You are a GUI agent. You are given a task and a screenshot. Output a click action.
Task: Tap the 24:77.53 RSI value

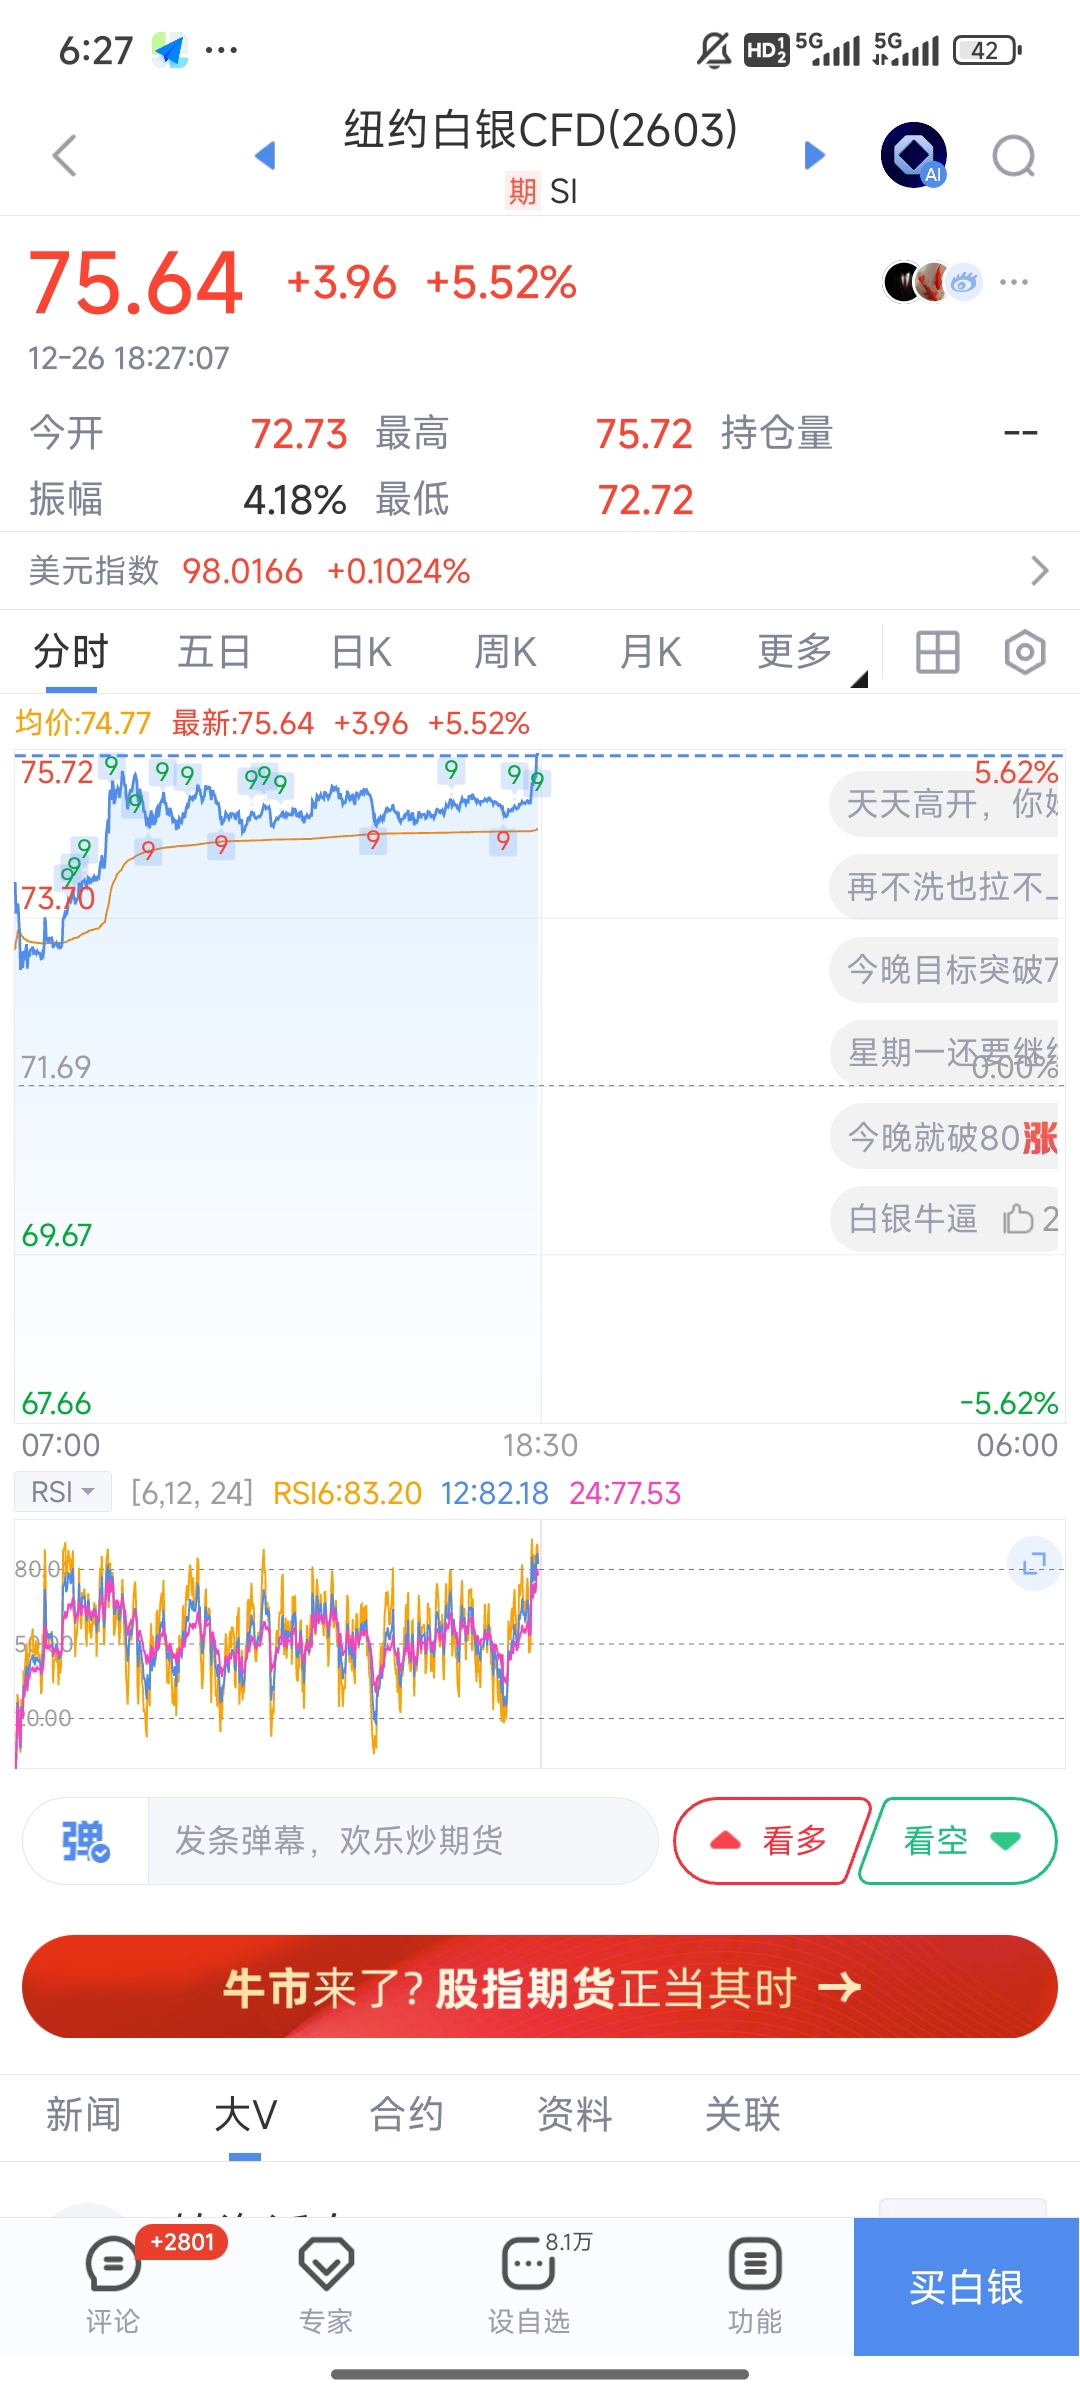pyautogui.click(x=625, y=1493)
